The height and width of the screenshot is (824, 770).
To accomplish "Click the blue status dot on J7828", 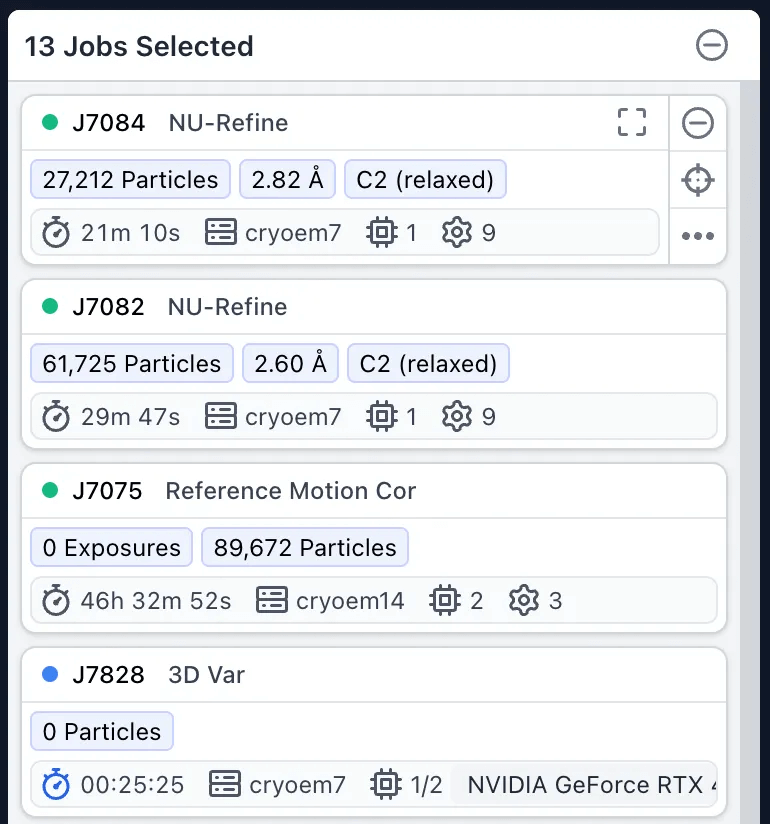I will pyautogui.click(x=50, y=674).
